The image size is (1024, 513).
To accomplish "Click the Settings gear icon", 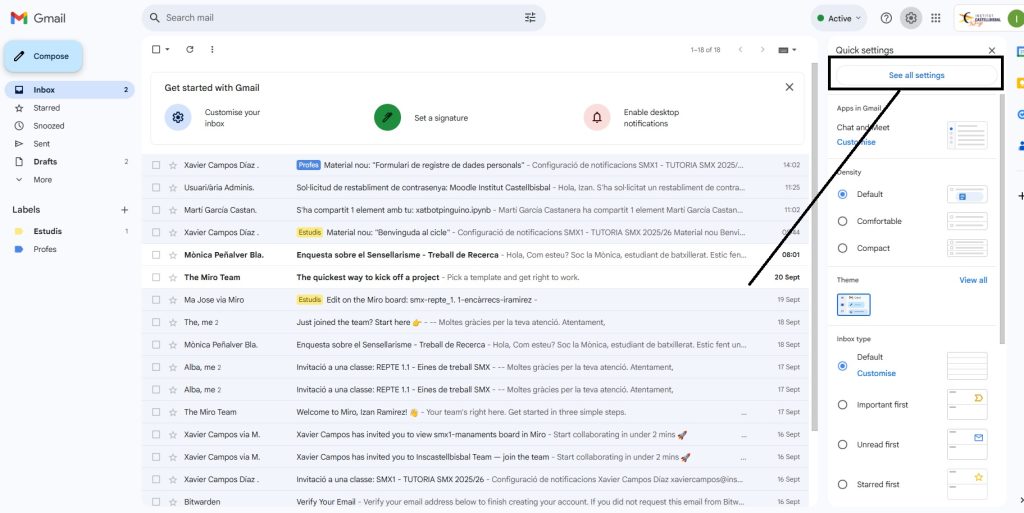I will (x=910, y=18).
